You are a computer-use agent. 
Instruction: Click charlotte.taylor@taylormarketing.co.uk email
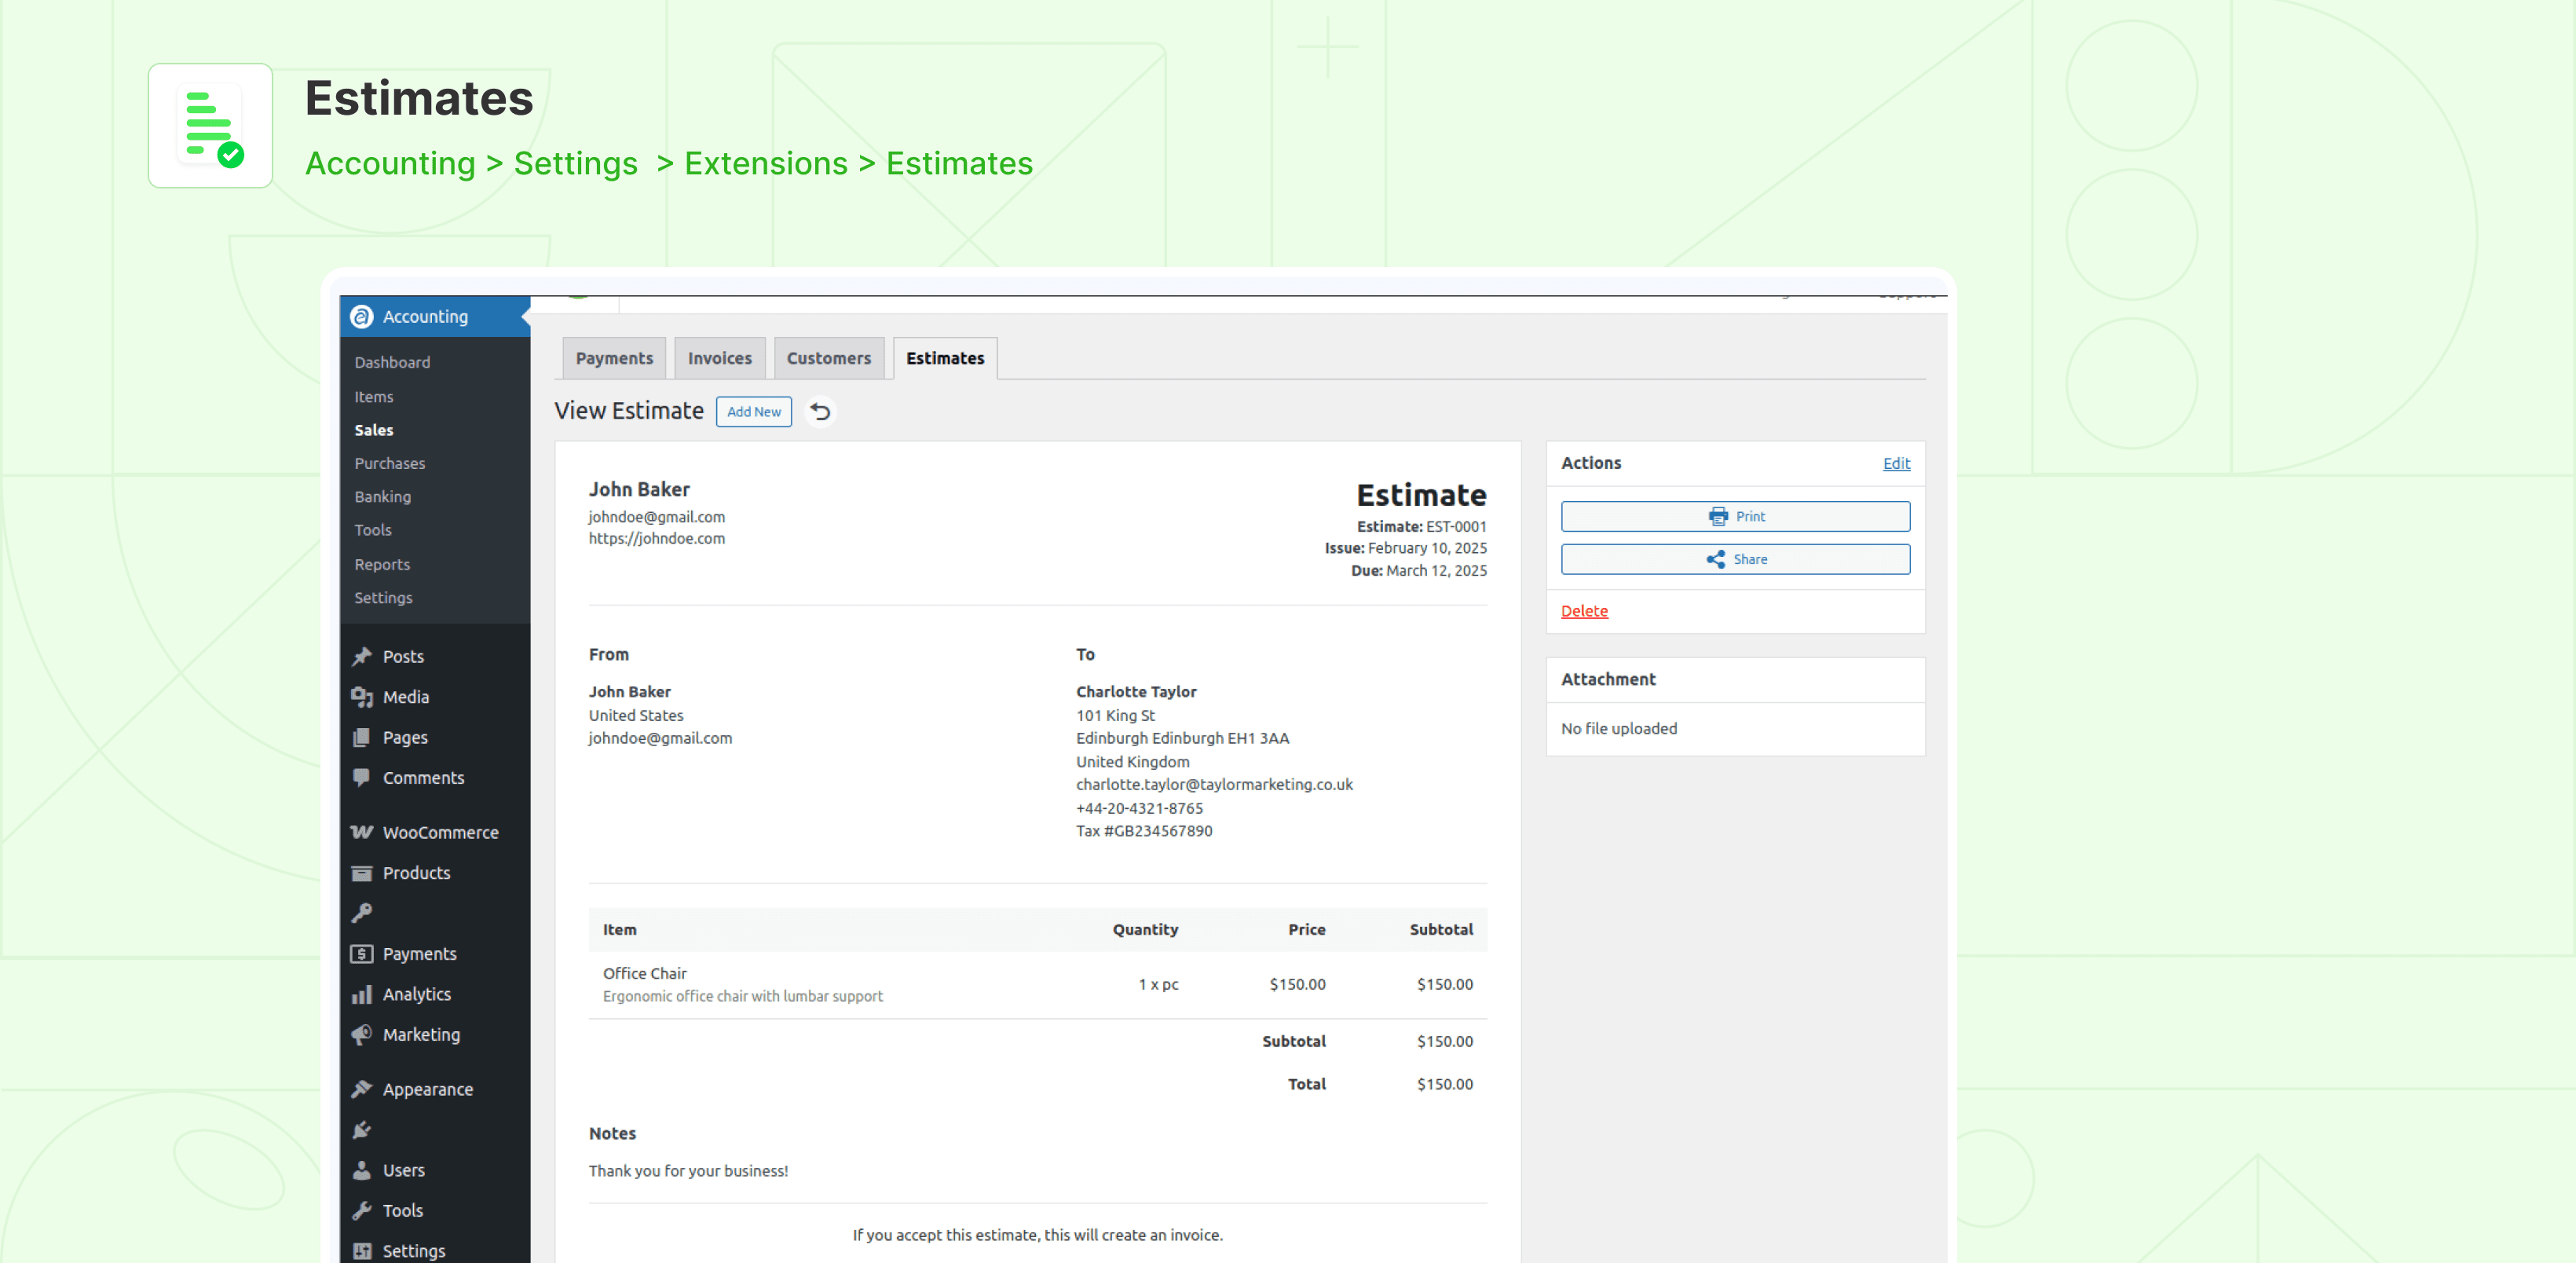coord(1214,784)
